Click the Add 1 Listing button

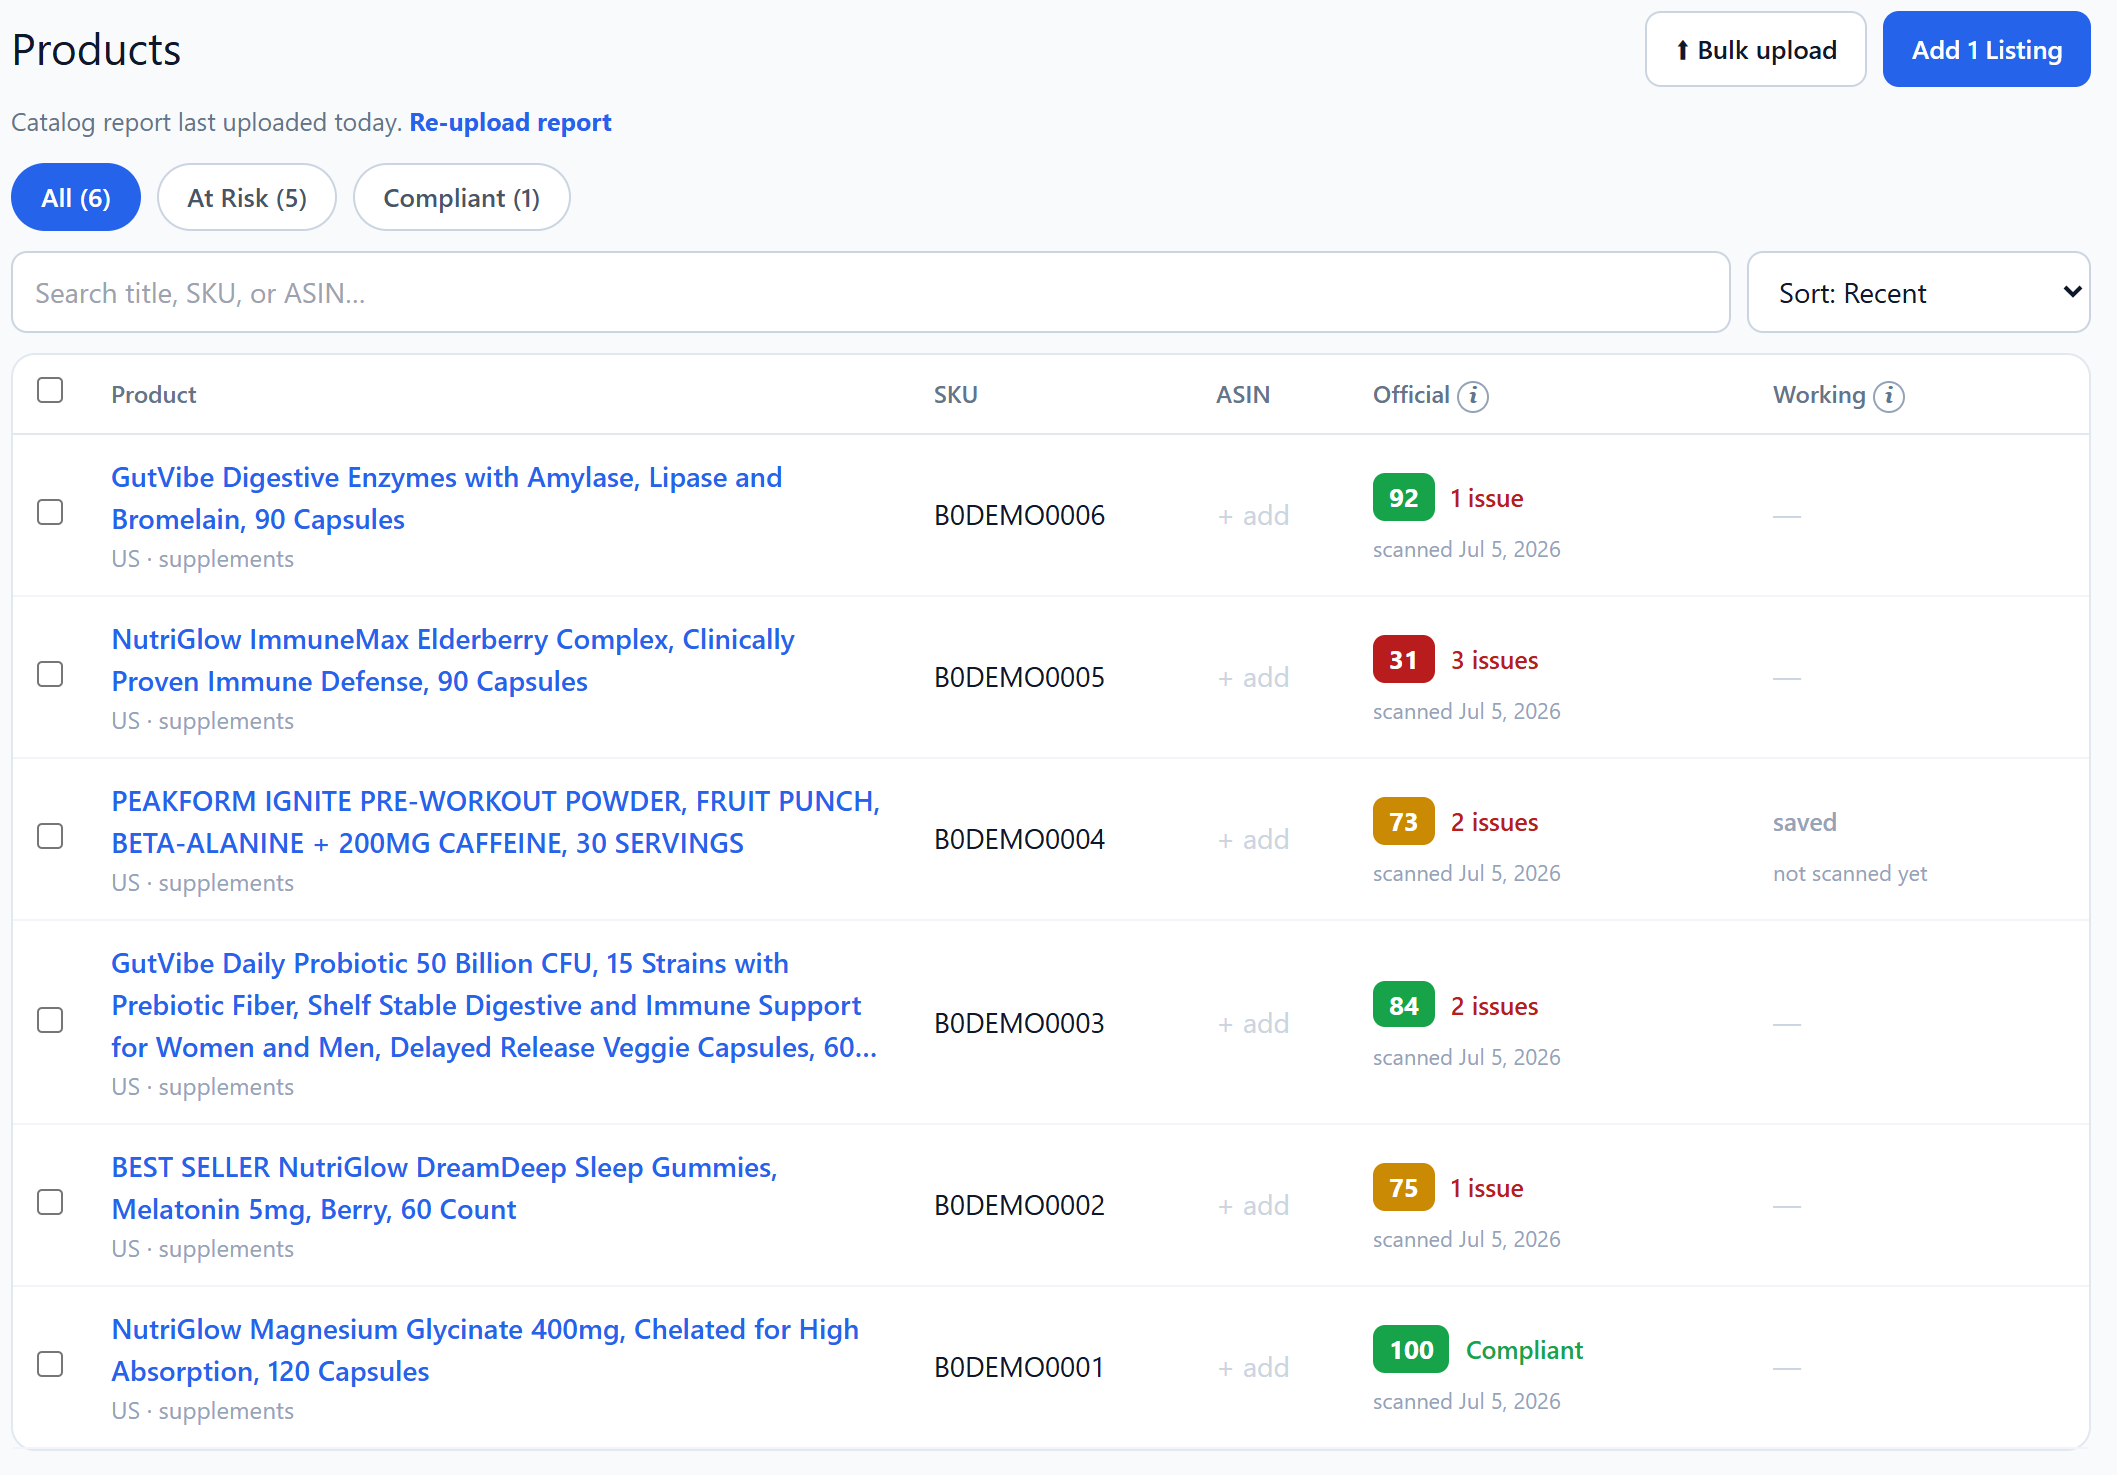click(x=1987, y=49)
